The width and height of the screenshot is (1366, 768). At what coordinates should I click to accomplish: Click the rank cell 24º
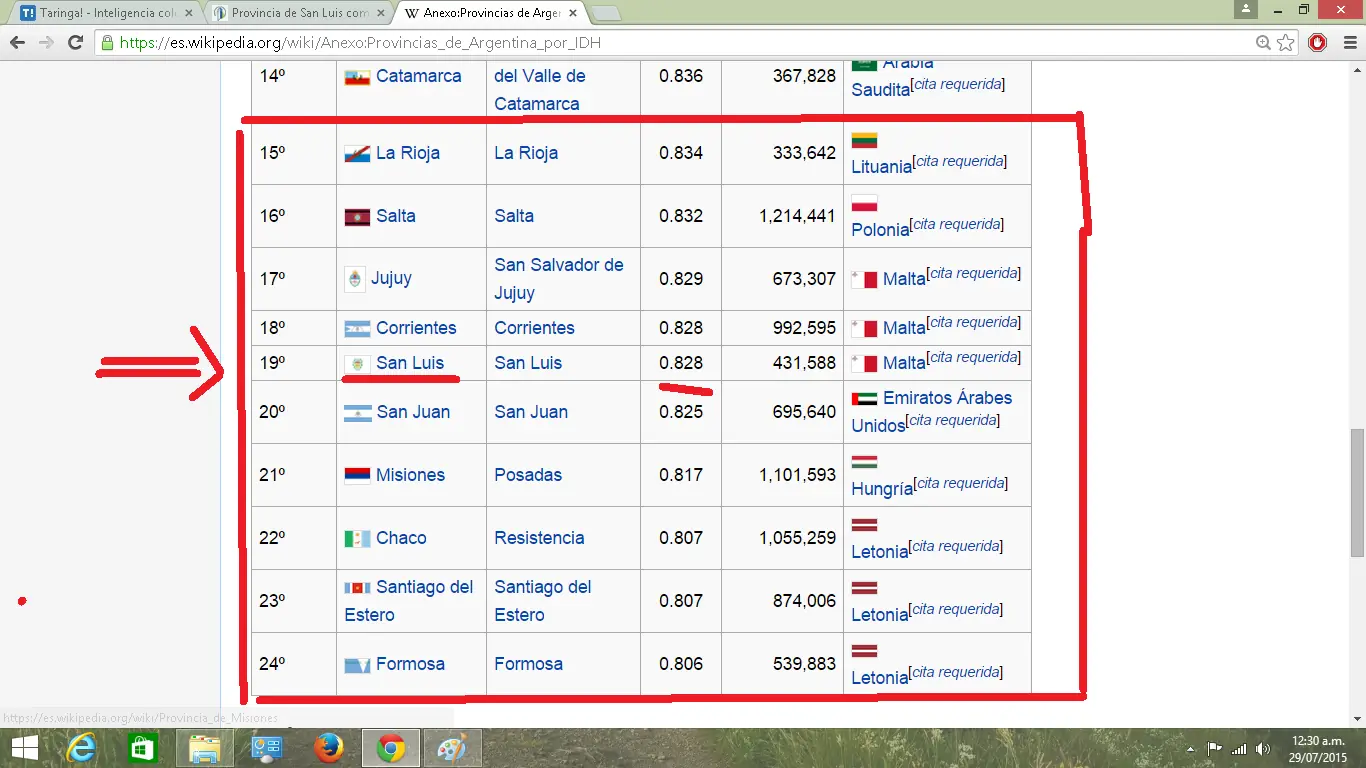(x=293, y=664)
